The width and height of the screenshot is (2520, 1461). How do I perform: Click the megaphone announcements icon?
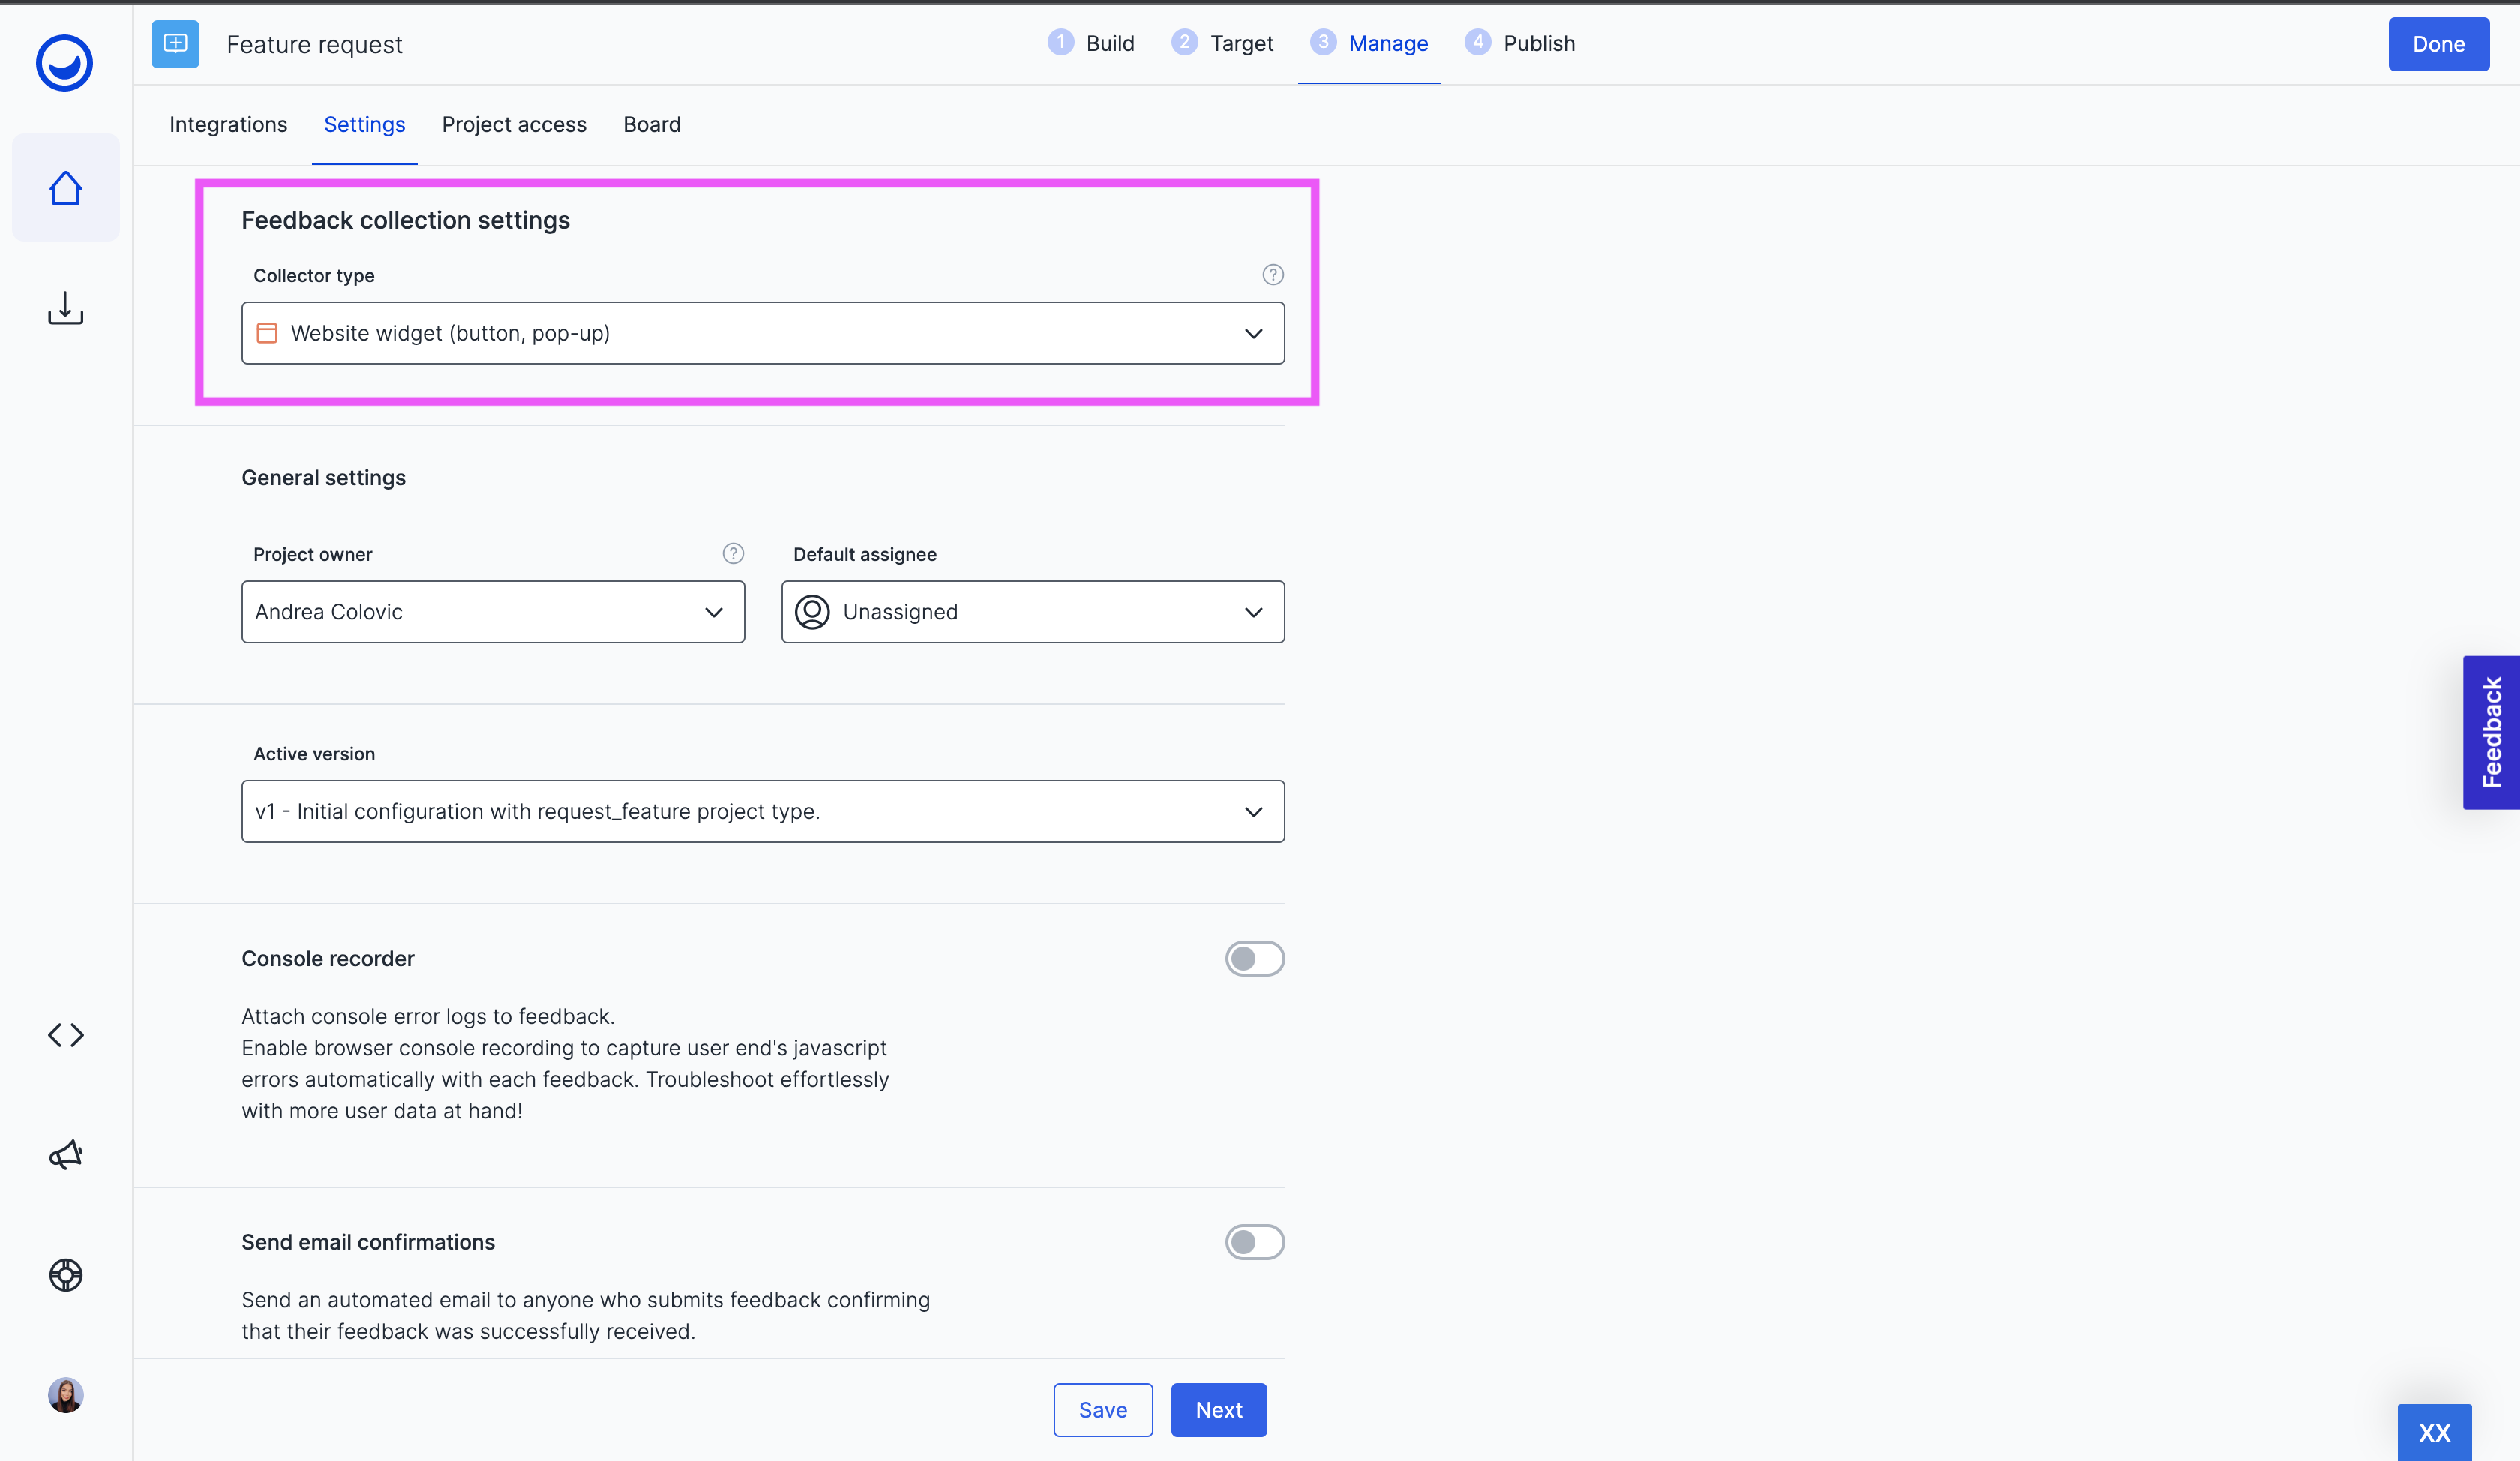coord(66,1155)
